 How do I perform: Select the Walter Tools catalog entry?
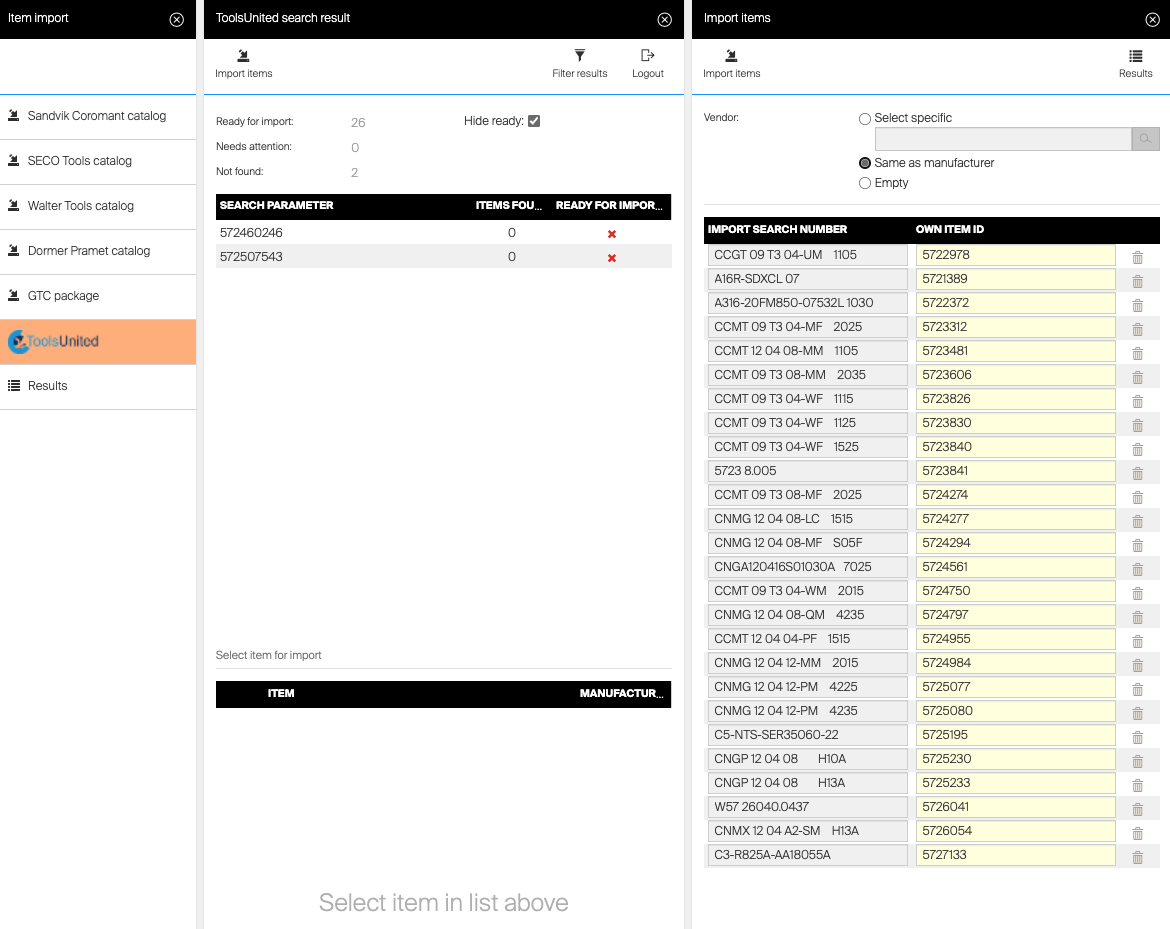point(81,206)
